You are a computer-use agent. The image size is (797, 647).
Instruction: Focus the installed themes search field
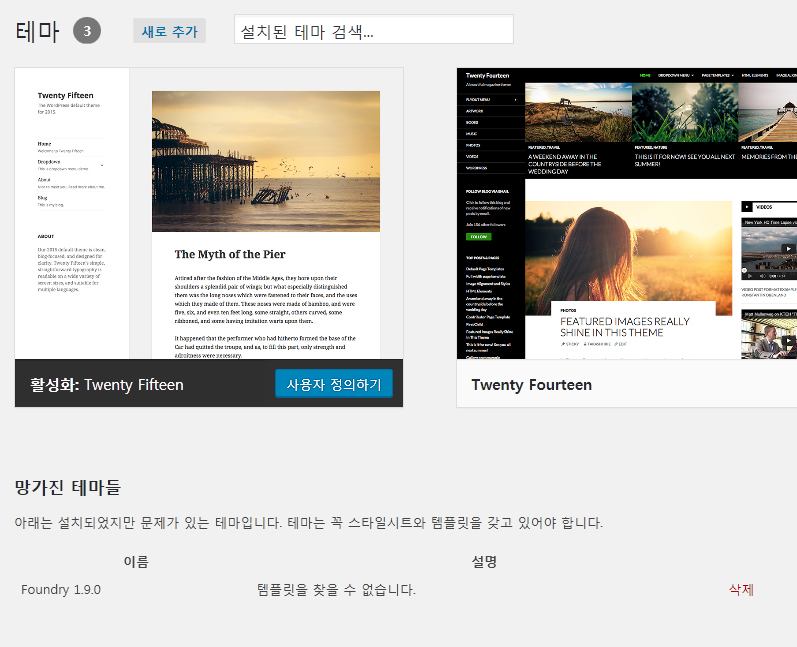(x=373, y=30)
